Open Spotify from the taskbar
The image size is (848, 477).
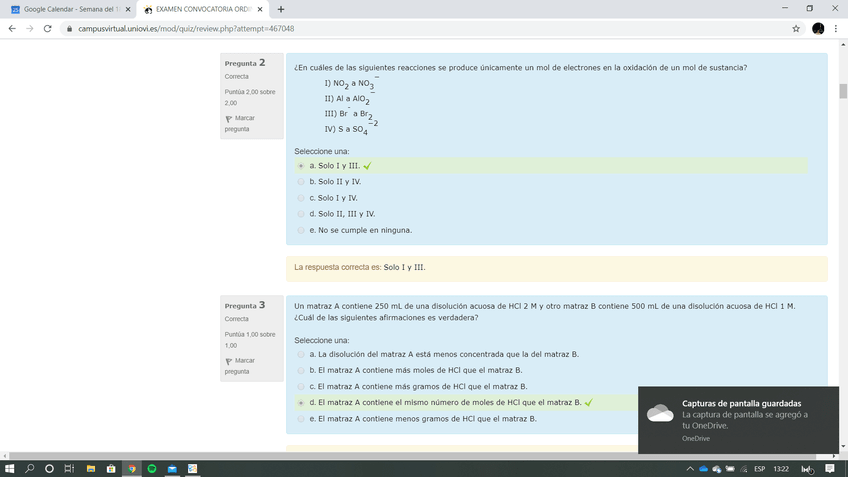(152, 468)
